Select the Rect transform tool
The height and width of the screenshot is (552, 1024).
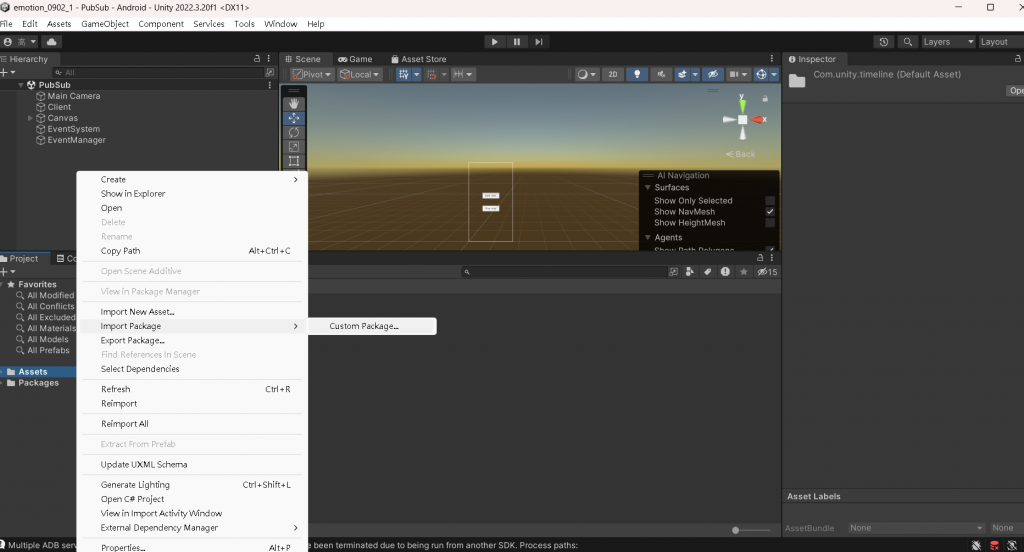pyautogui.click(x=294, y=161)
